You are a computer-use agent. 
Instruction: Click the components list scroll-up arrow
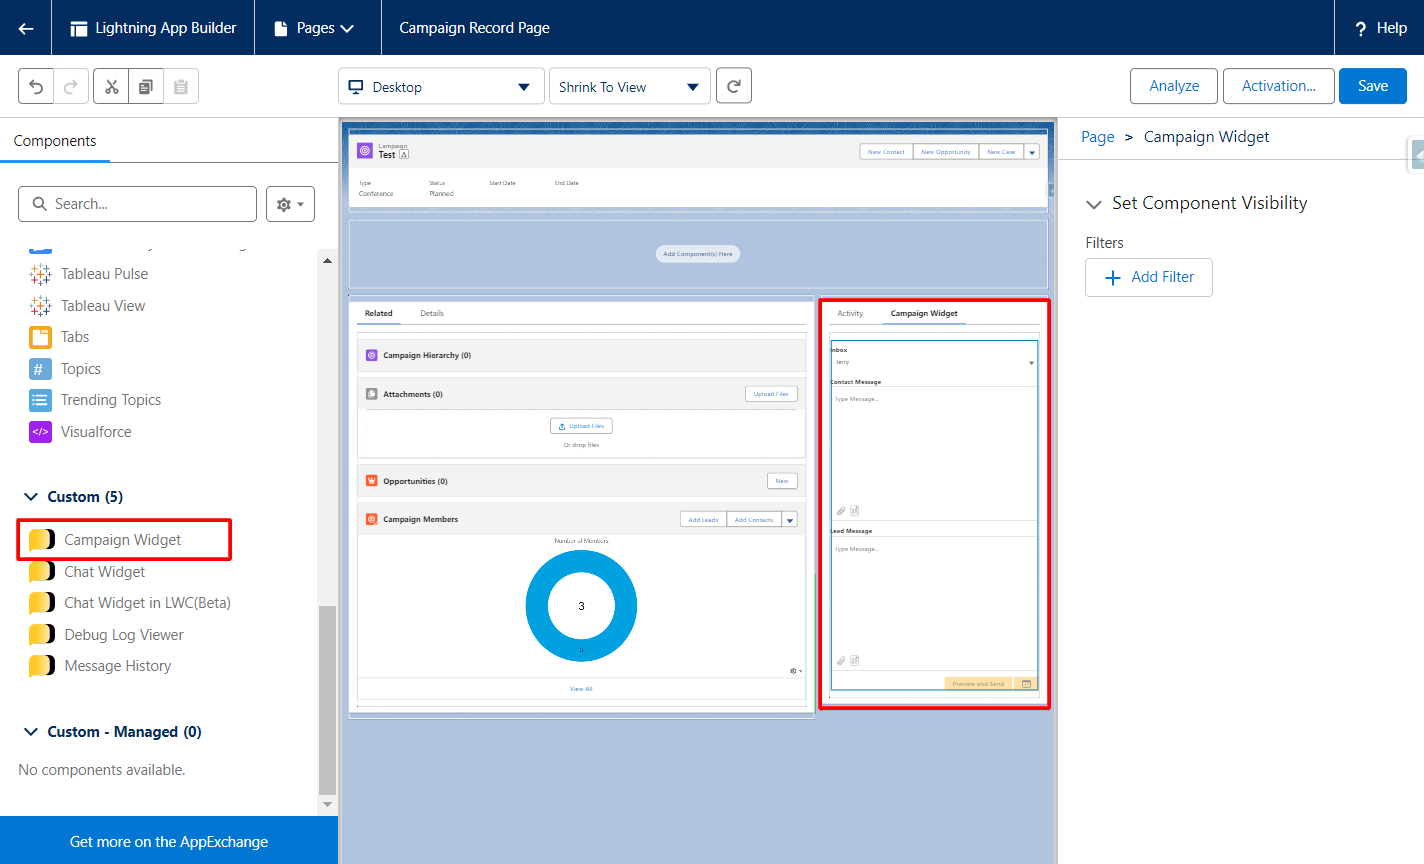click(x=327, y=260)
